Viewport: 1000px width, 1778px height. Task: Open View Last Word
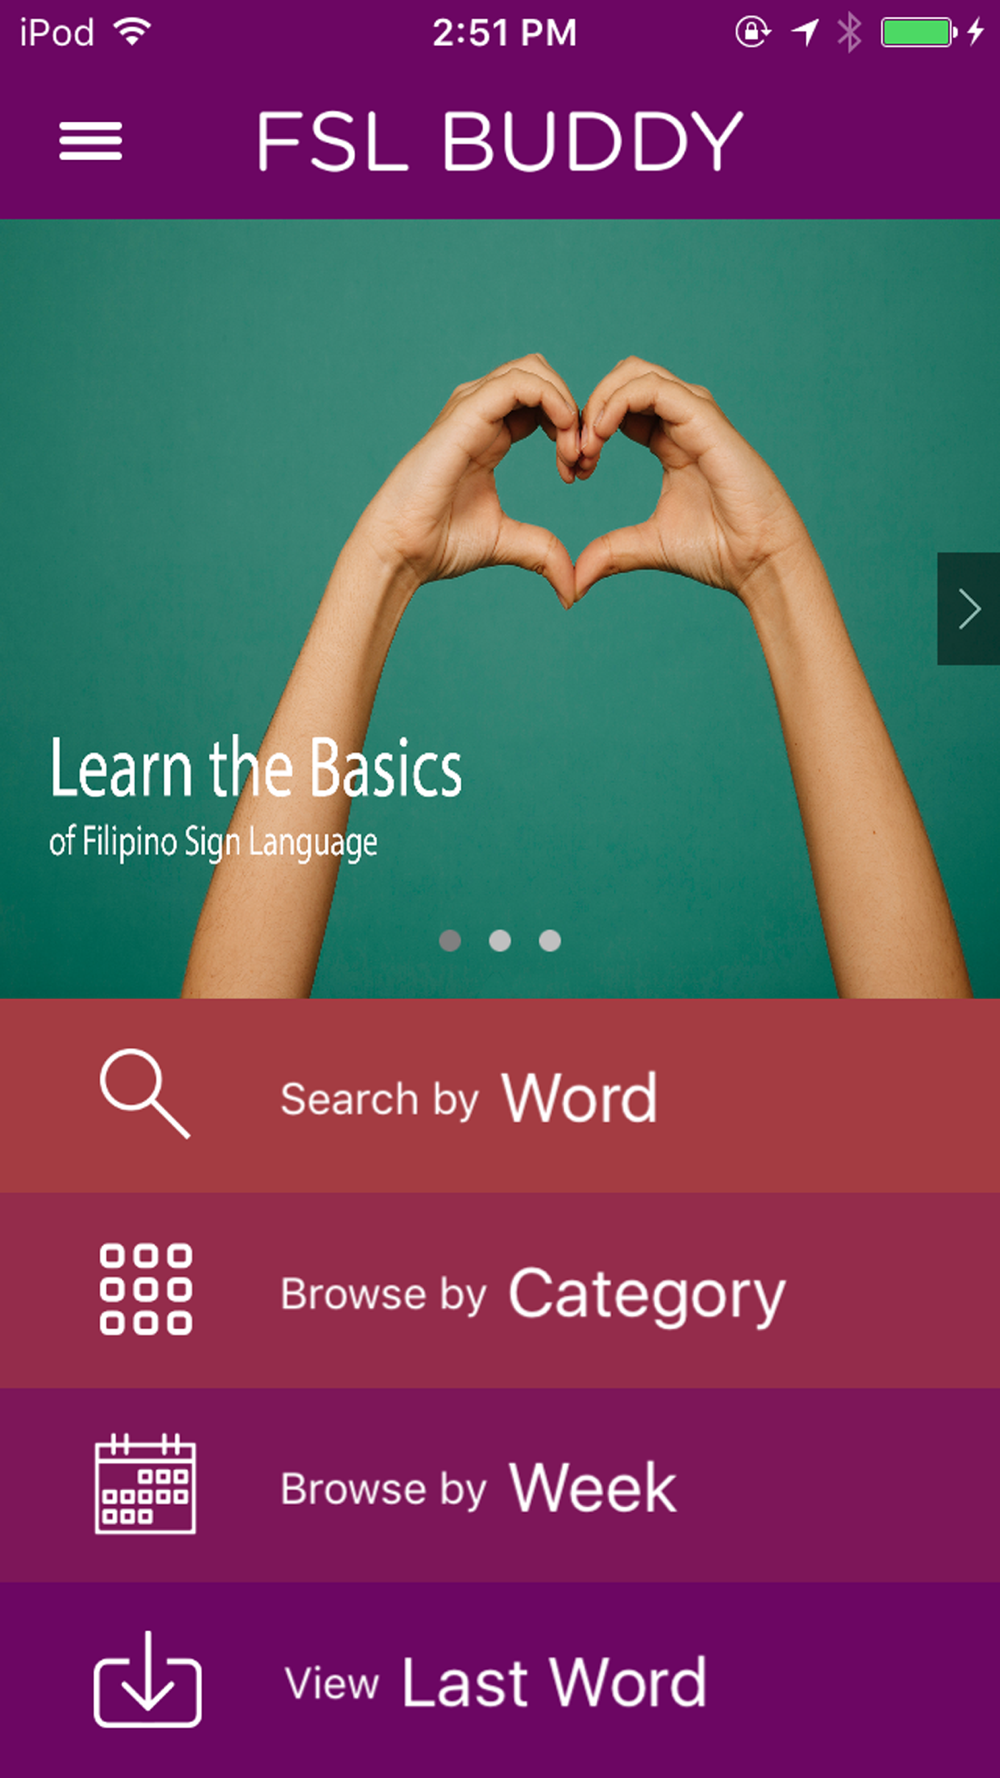(500, 1680)
